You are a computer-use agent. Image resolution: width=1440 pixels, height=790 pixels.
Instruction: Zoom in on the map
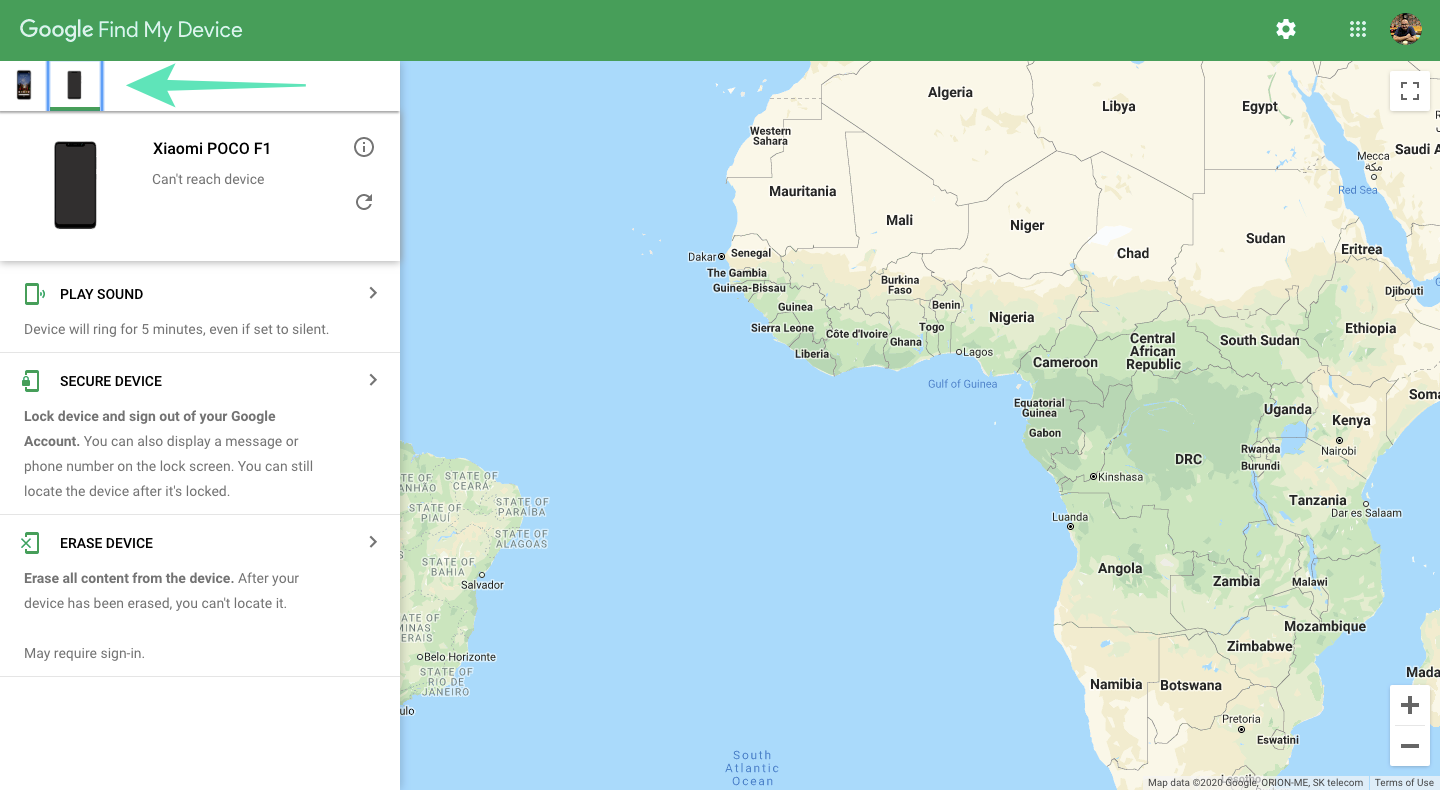(1410, 706)
